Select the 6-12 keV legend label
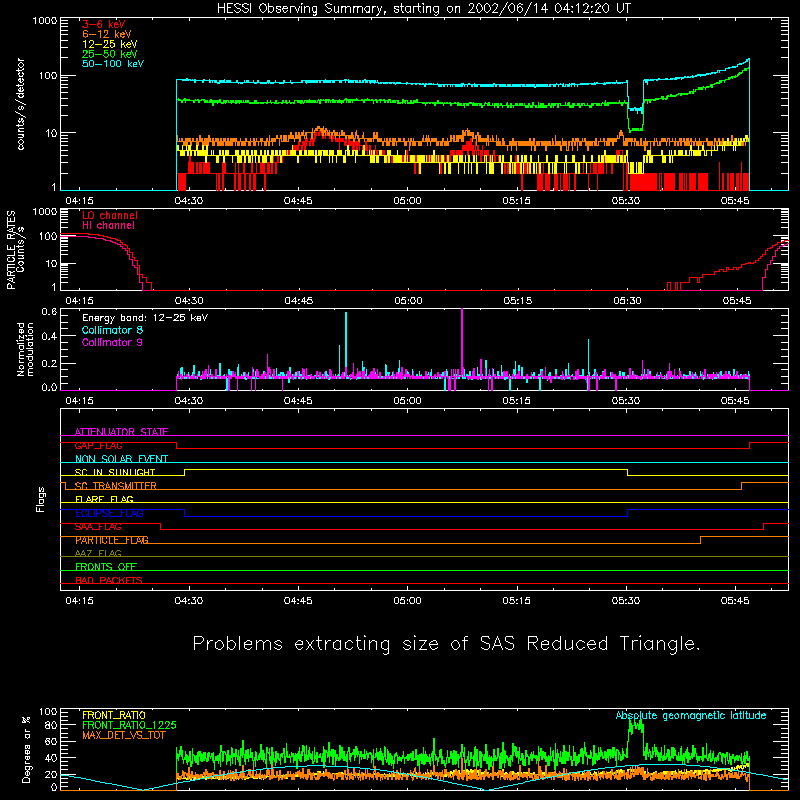800x800 pixels. click(107, 34)
